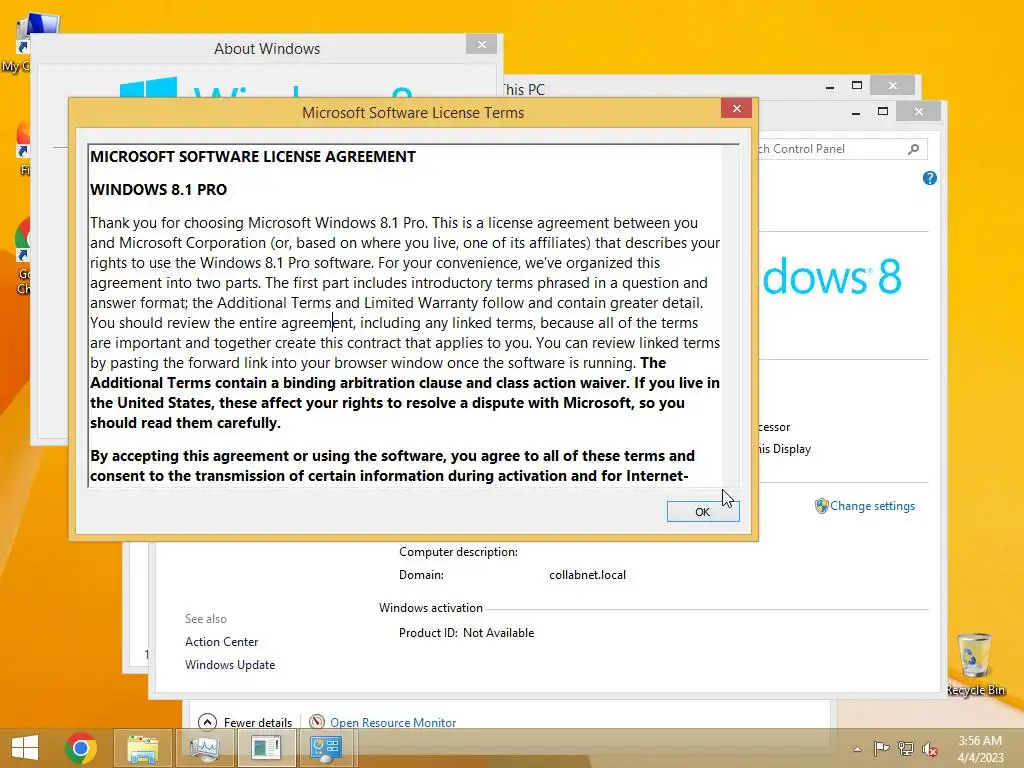Click OK in the License Terms dialog
Screen dimensions: 1024x768
pyautogui.click(x=703, y=511)
